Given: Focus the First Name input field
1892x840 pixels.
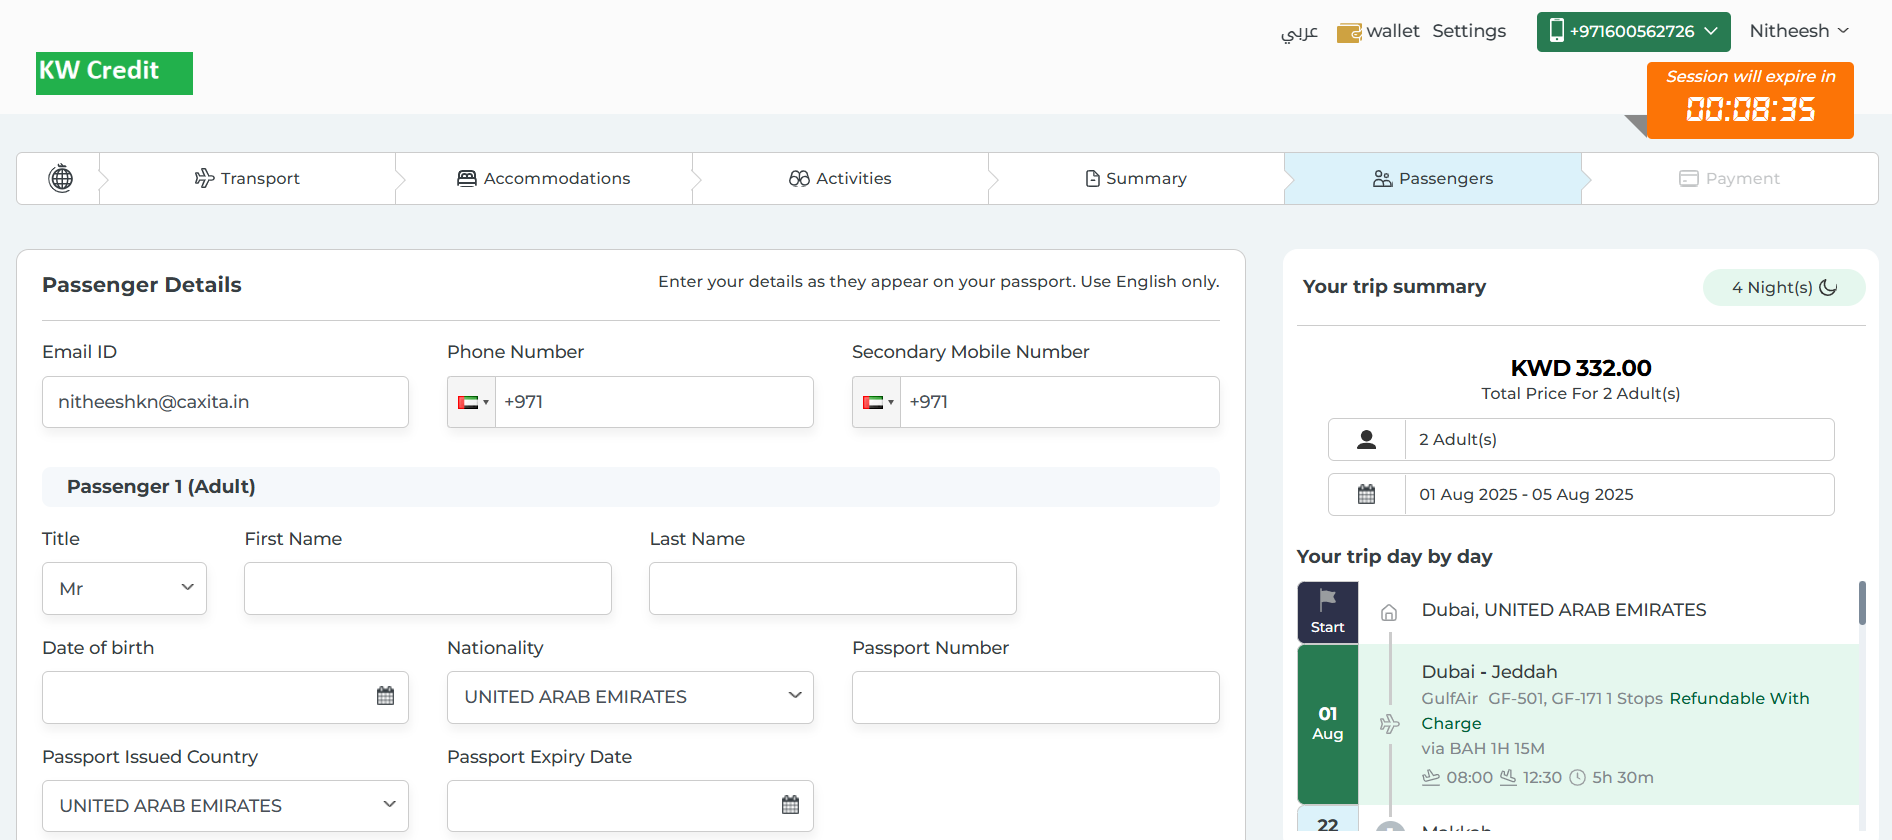Looking at the screenshot, I should click(x=428, y=588).
